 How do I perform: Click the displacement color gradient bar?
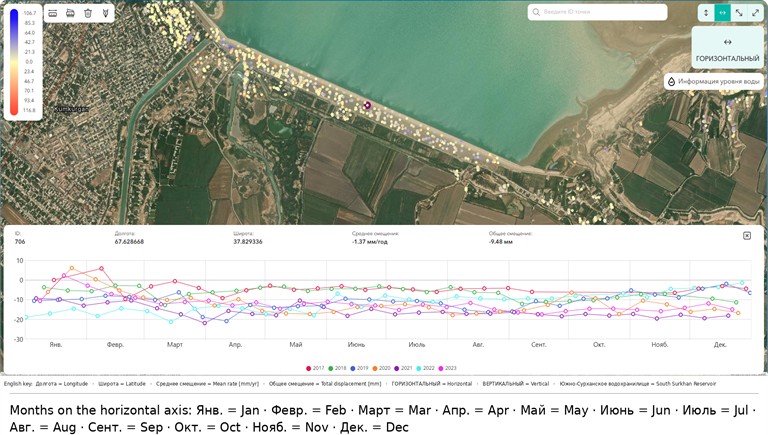pos(14,61)
